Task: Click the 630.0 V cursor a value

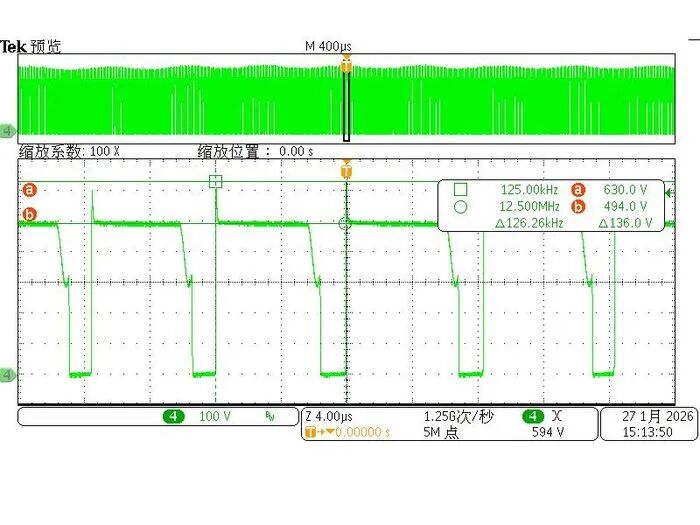Action: coord(625,190)
